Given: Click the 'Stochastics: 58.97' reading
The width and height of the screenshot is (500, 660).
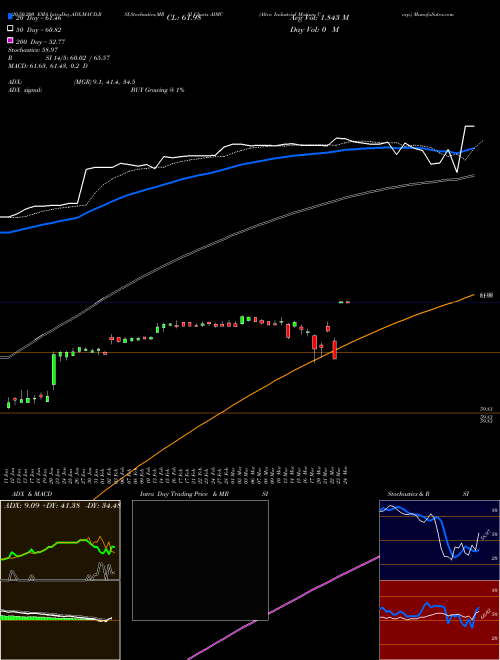Looking at the screenshot, I should pos(33,50).
